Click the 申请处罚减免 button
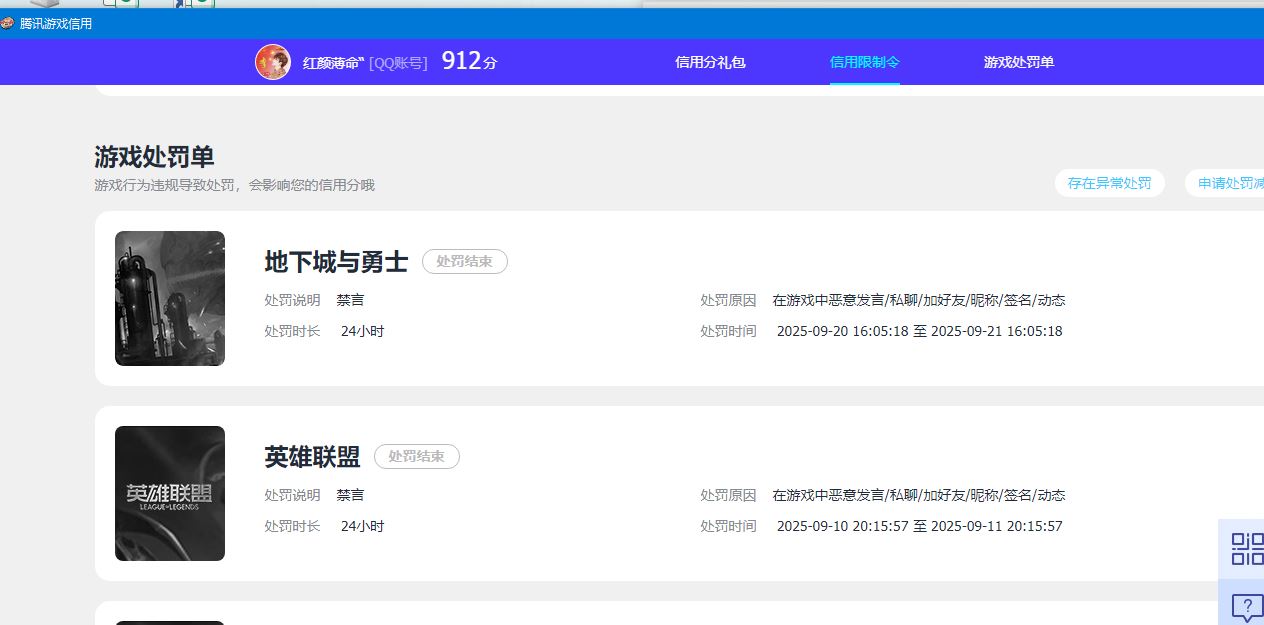1264x625 pixels. coord(1226,183)
